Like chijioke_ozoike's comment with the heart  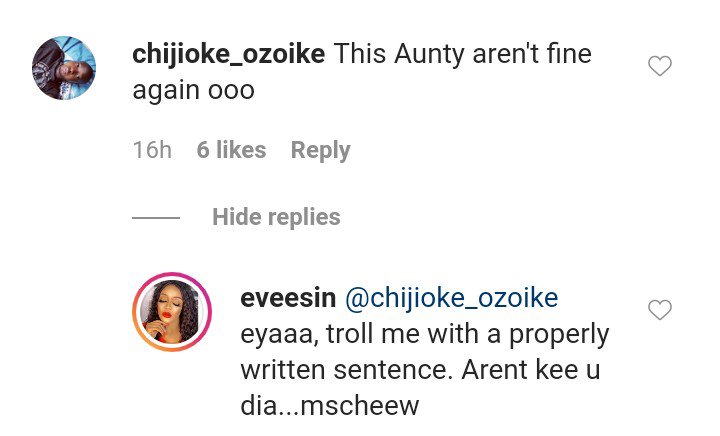(660, 67)
